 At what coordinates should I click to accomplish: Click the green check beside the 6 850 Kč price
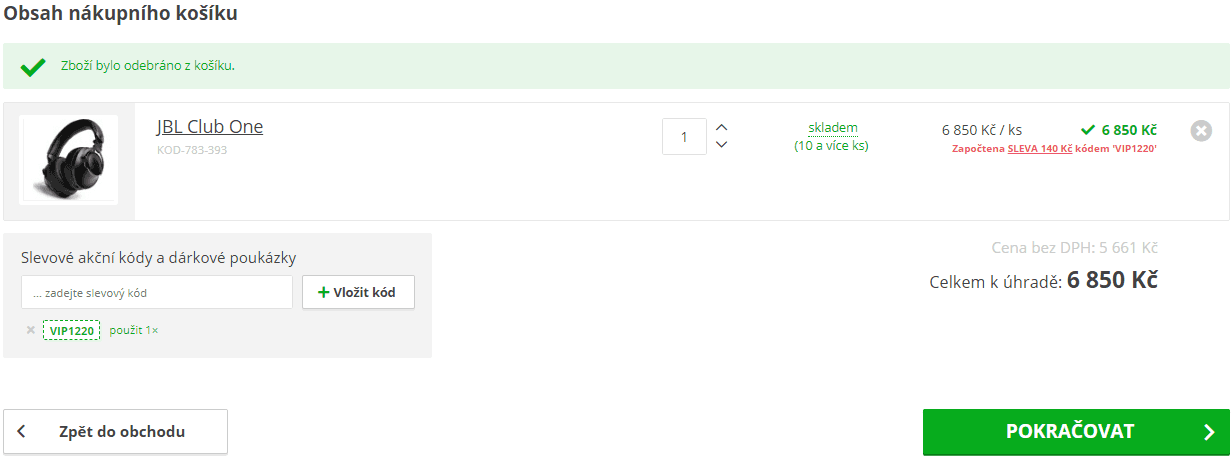1088,130
